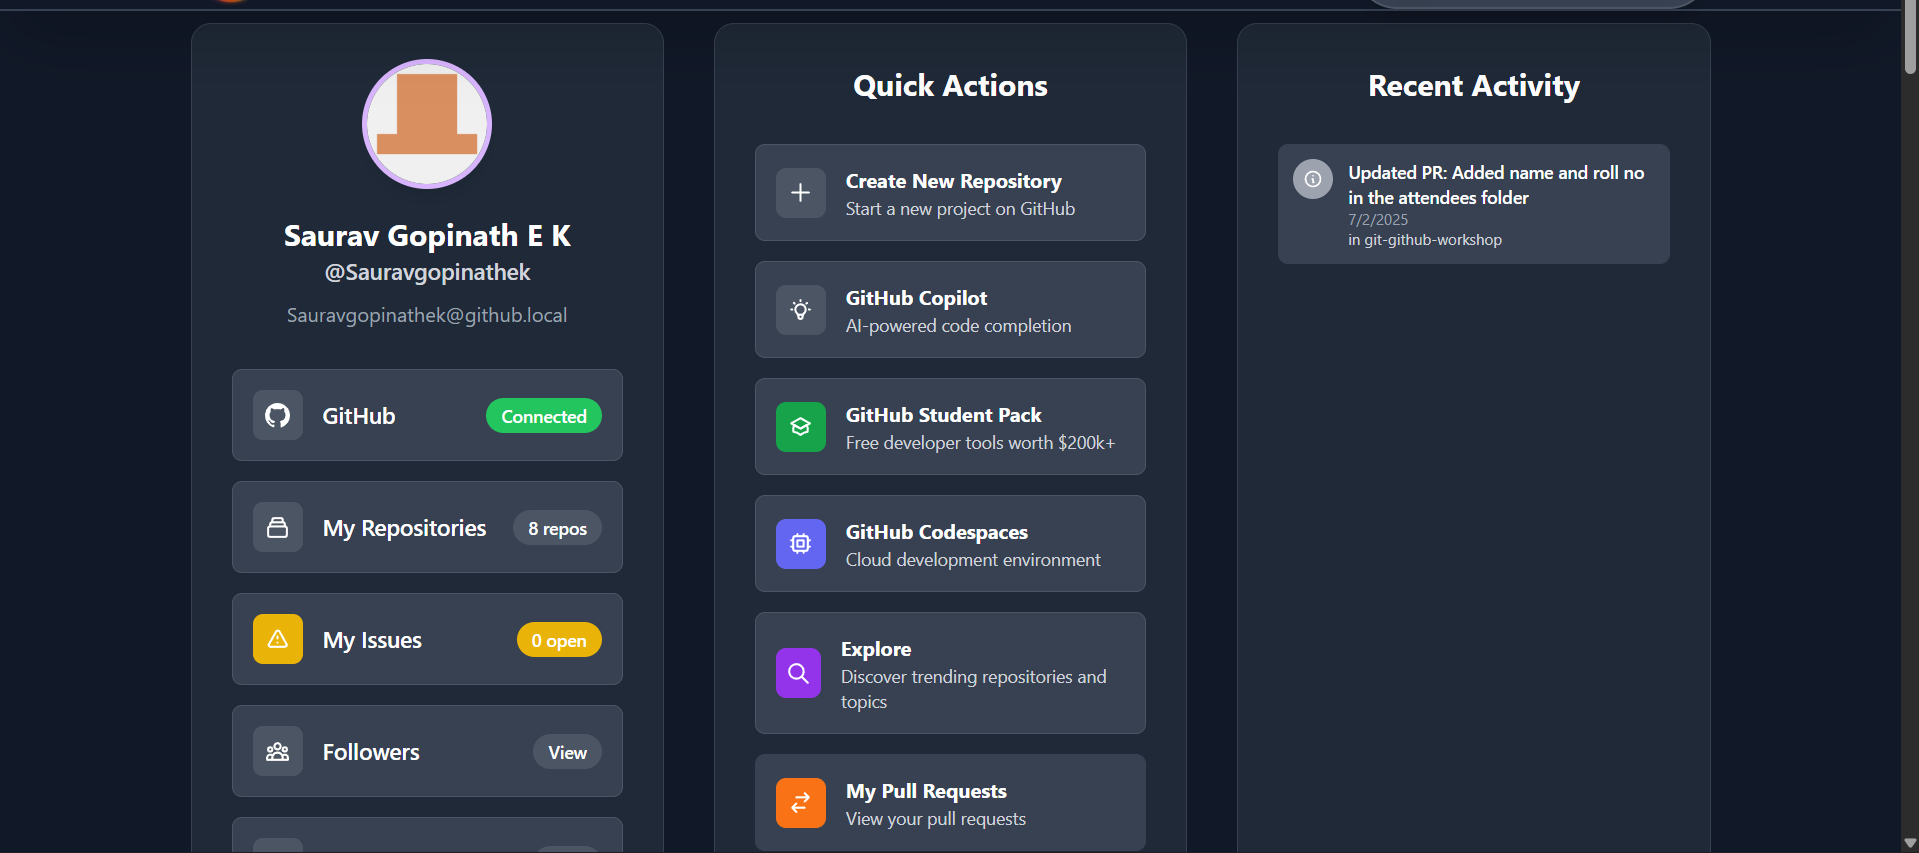Click the 8 repos count badge
The image size is (1919, 853).
point(557,528)
